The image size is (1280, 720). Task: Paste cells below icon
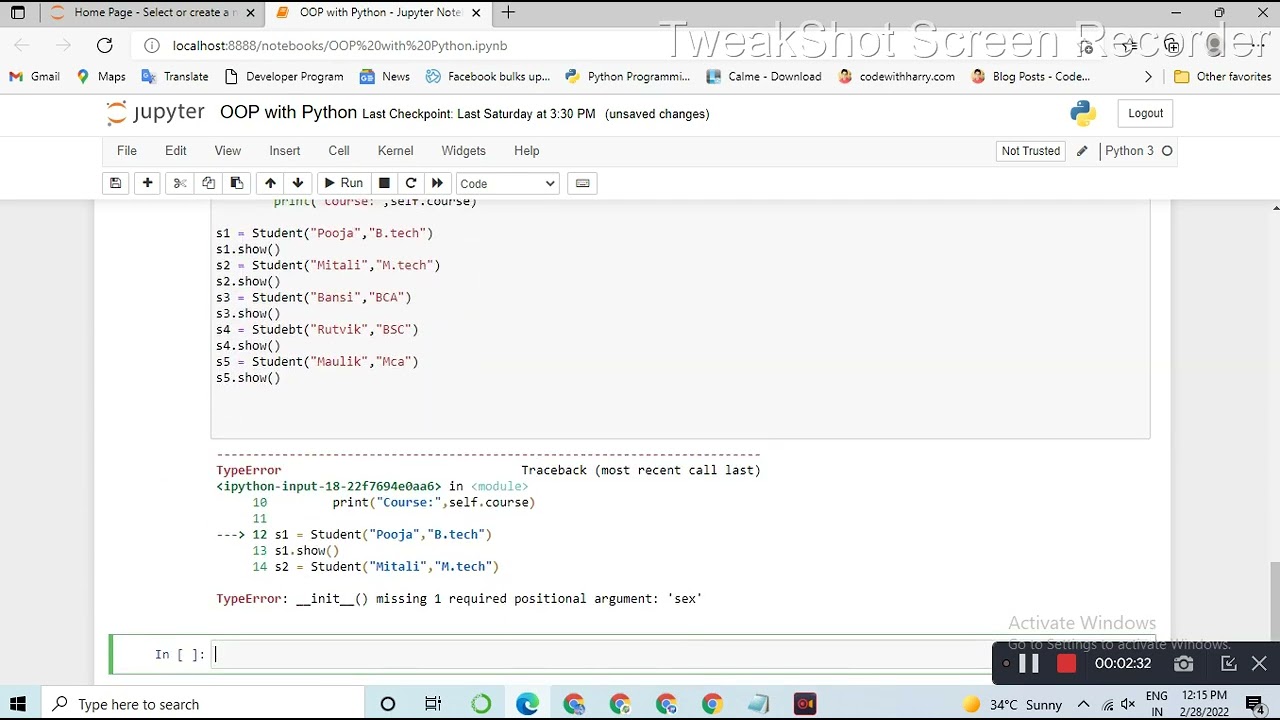click(237, 183)
